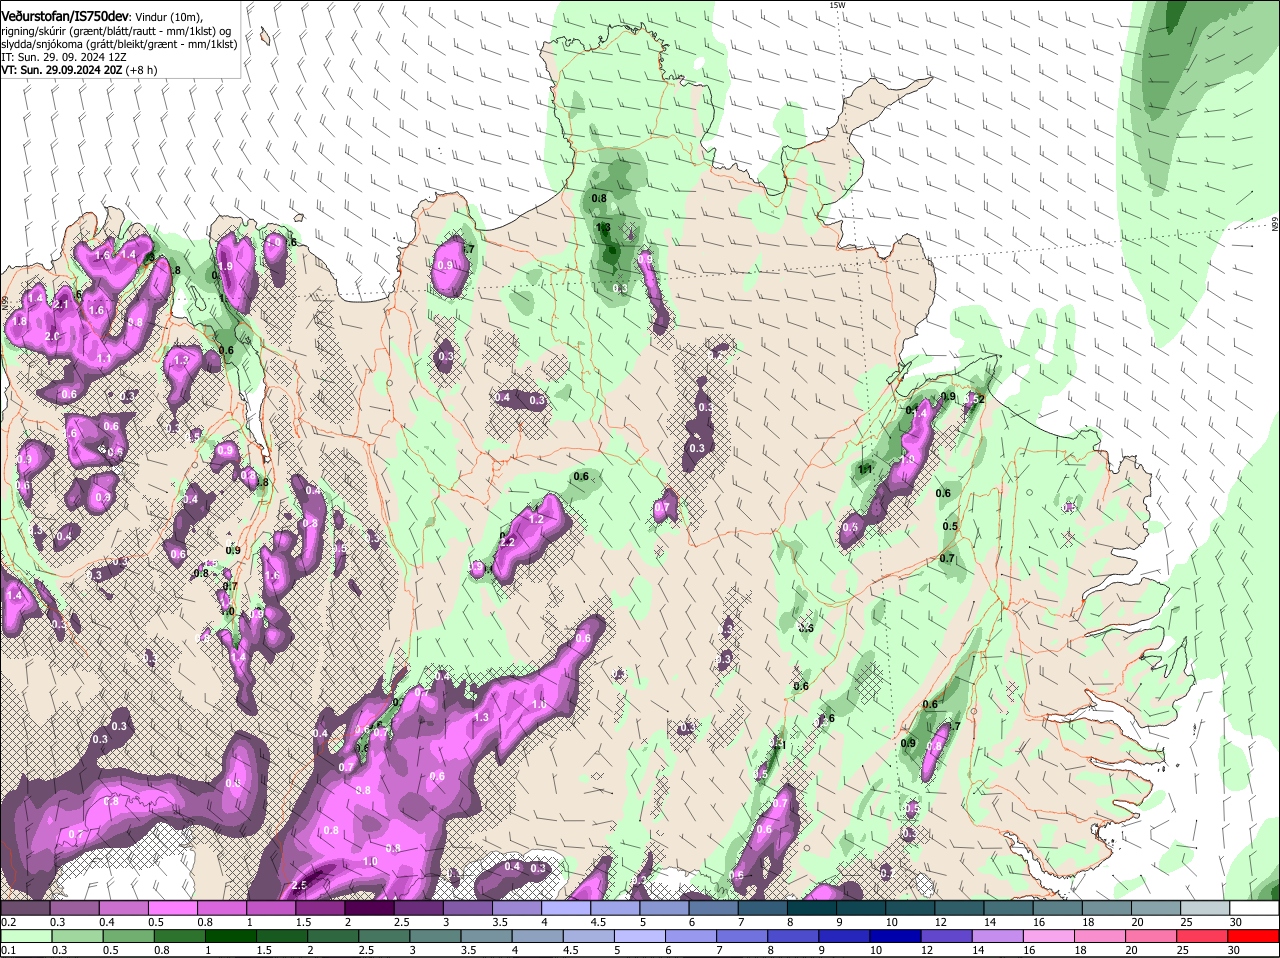The image size is (1280, 958).
Task: Click the 30 label on the snow scale
Action: [1236, 922]
